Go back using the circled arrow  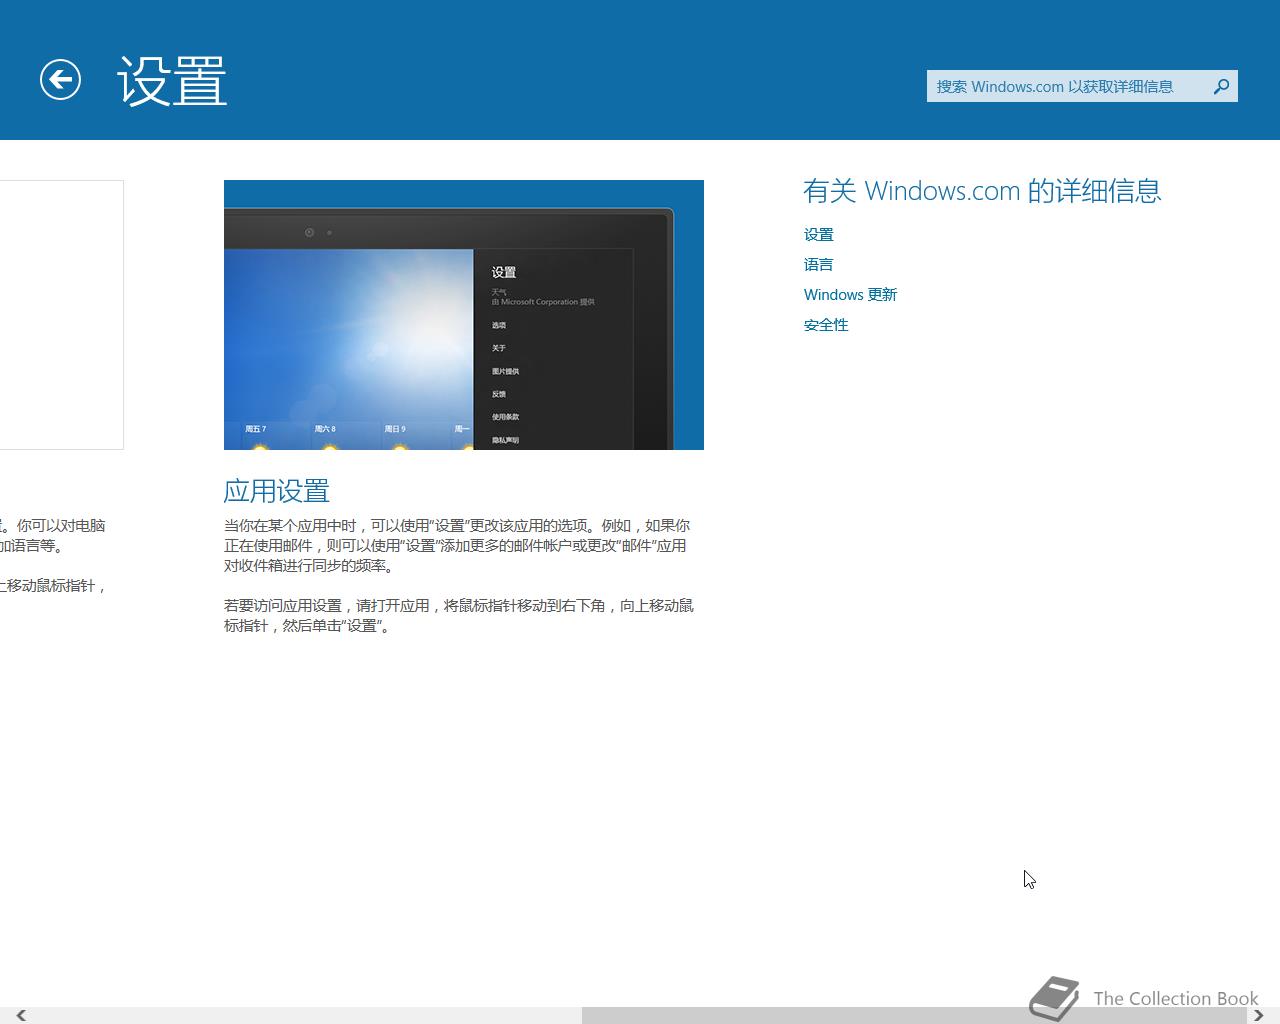[x=60, y=80]
